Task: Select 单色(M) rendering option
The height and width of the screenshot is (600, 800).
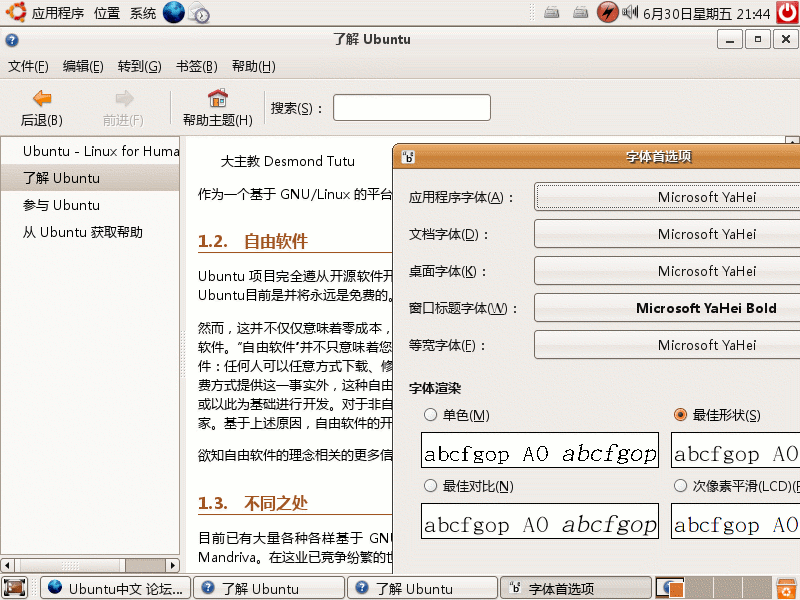Action: pos(457,415)
